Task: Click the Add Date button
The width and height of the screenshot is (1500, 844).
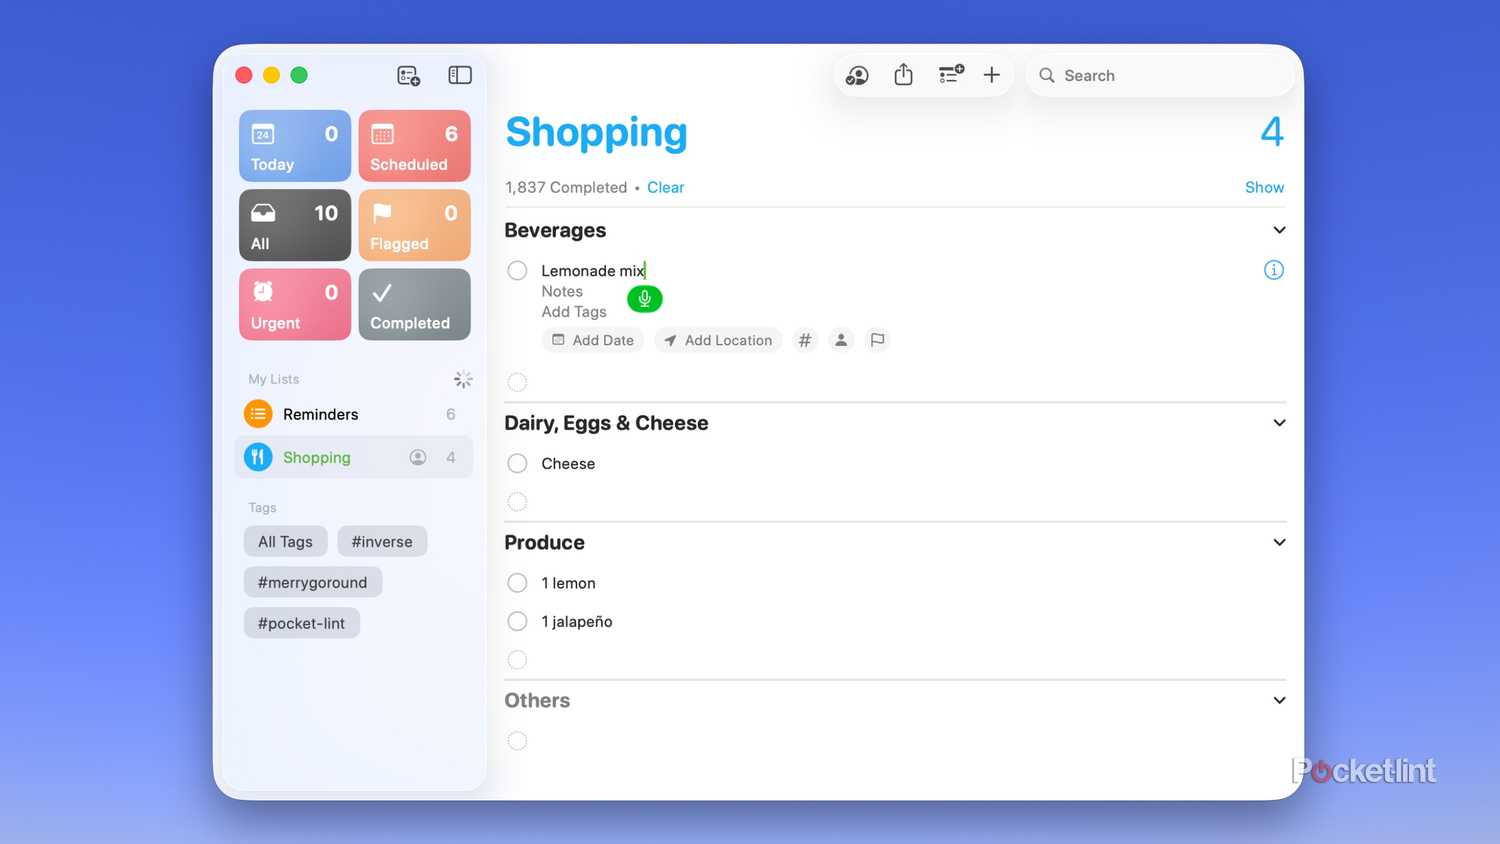Action: 593,340
